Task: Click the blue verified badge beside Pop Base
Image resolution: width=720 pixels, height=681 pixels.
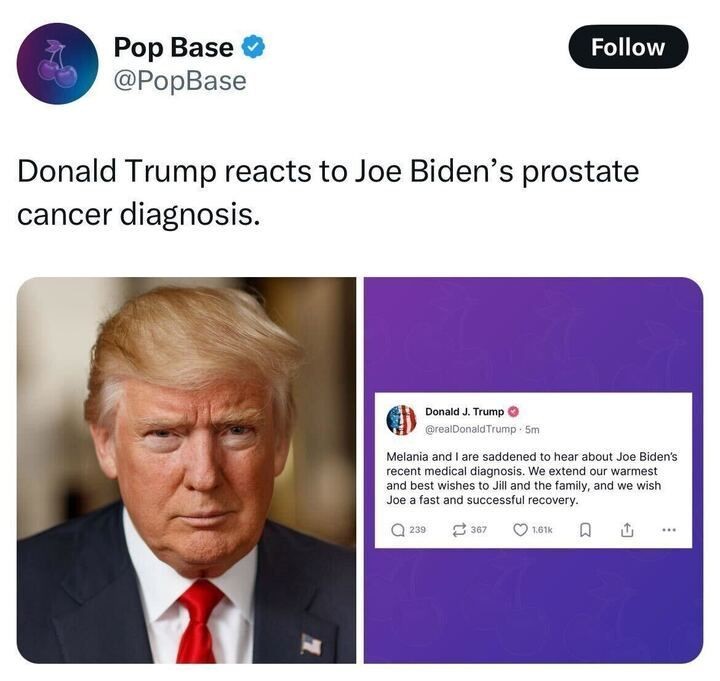Action: click(253, 47)
